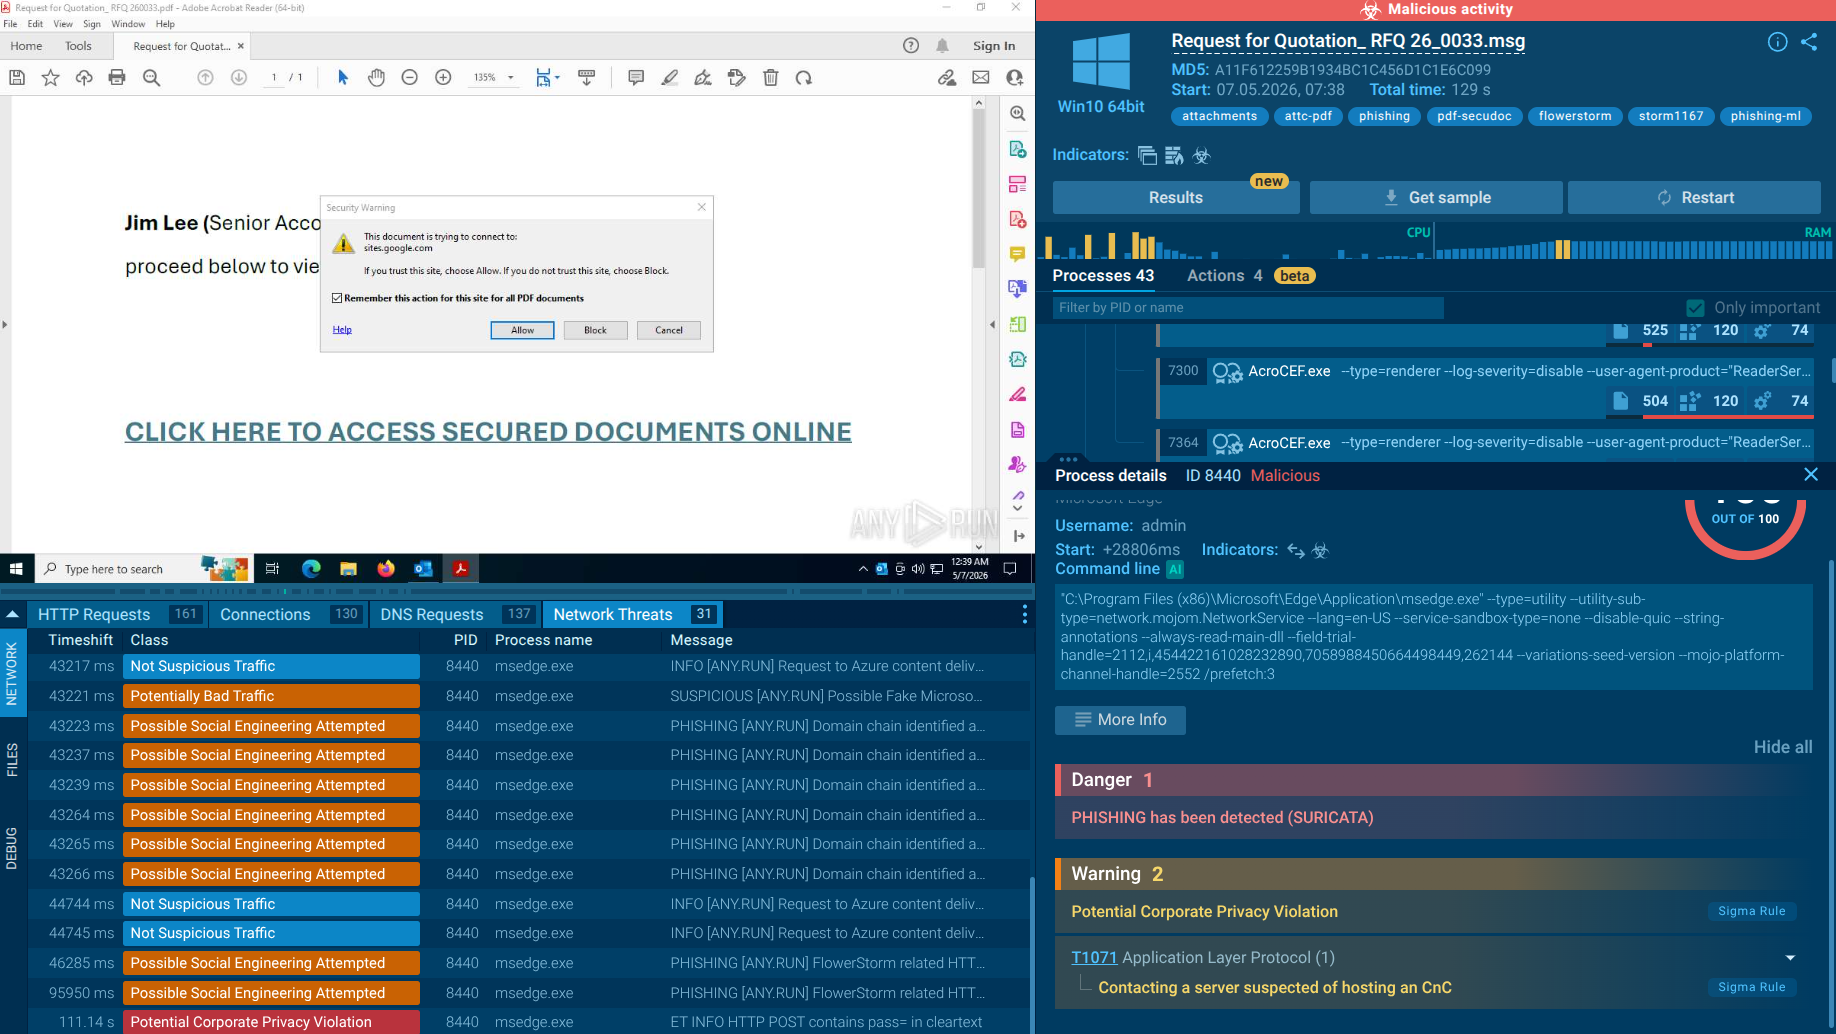Click the Filter by PID or name field
Image resolution: width=1836 pixels, height=1034 pixels.
1248,308
